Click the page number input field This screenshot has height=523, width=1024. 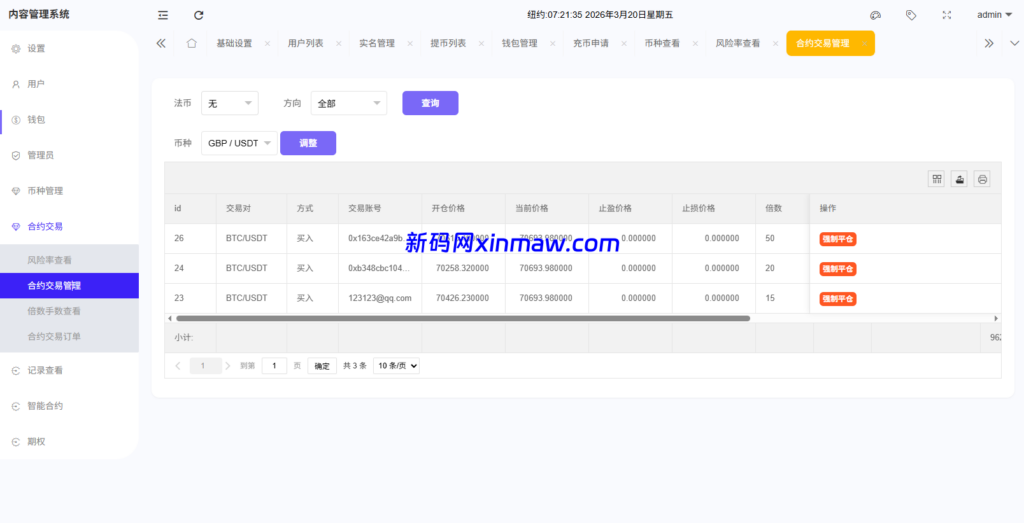pyautogui.click(x=274, y=366)
